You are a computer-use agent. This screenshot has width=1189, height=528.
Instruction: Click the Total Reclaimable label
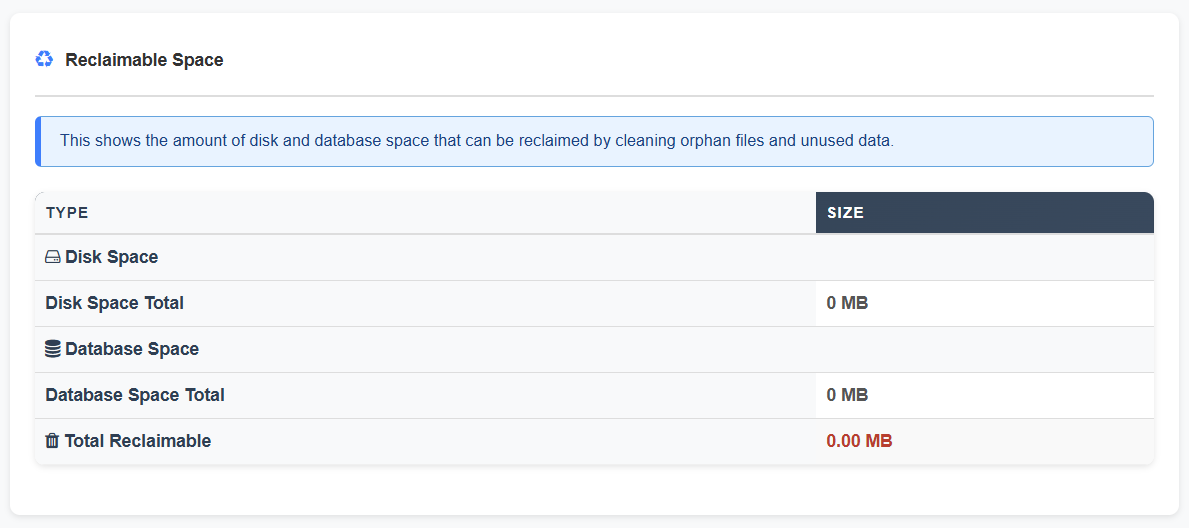(x=138, y=441)
